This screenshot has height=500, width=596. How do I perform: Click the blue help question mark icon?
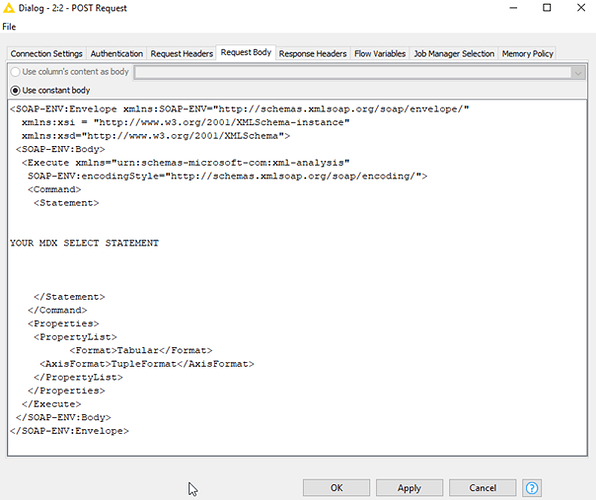[x=532, y=487]
